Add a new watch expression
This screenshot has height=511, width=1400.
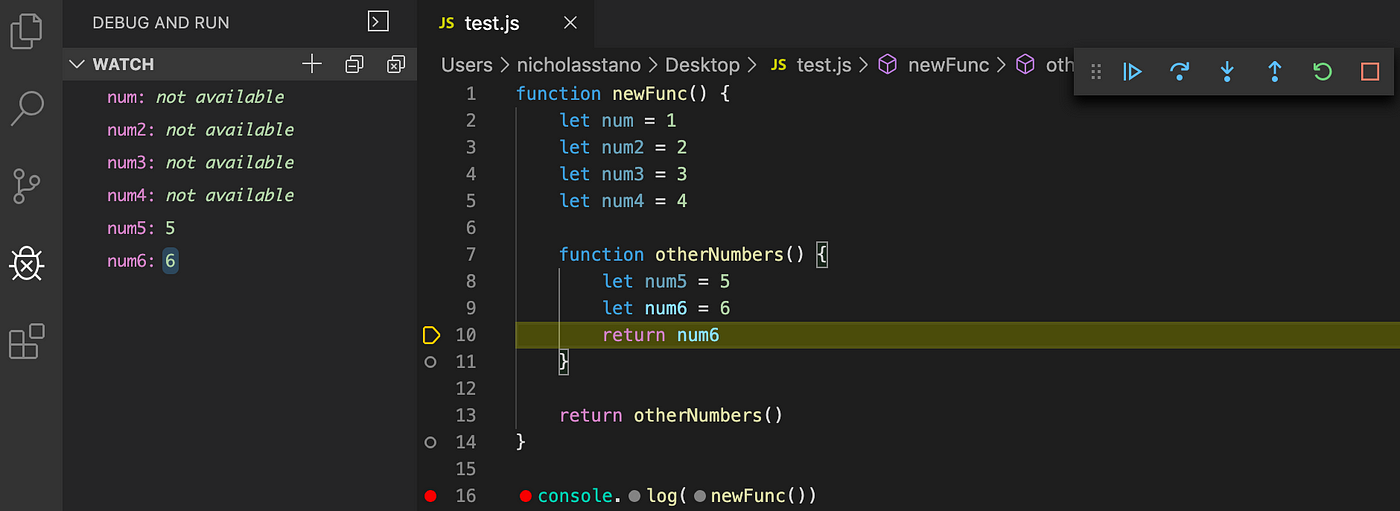coord(312,64)
